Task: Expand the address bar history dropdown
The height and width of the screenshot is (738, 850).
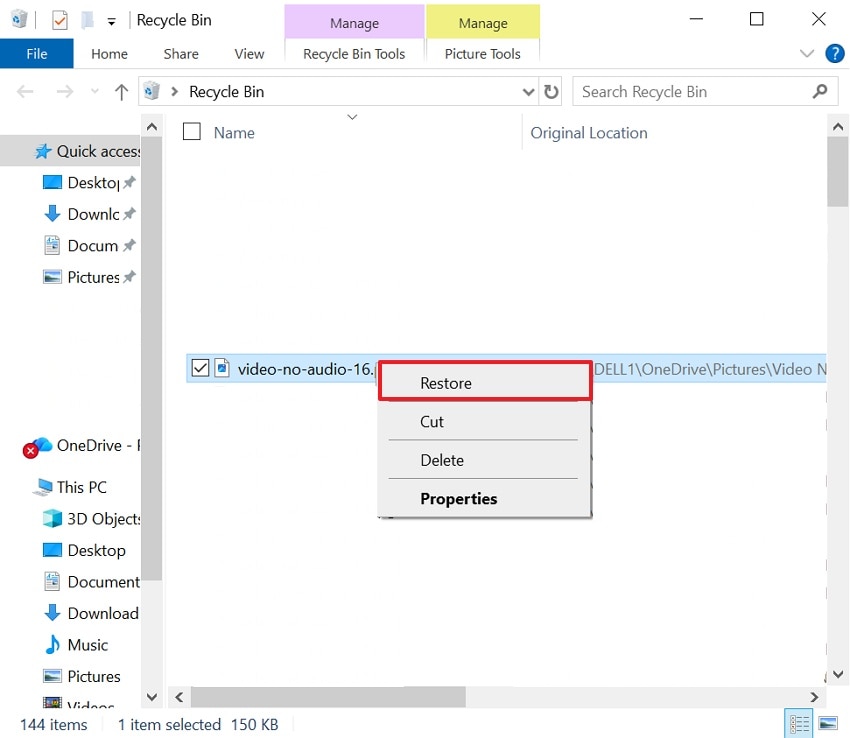Action: [529, 91]
